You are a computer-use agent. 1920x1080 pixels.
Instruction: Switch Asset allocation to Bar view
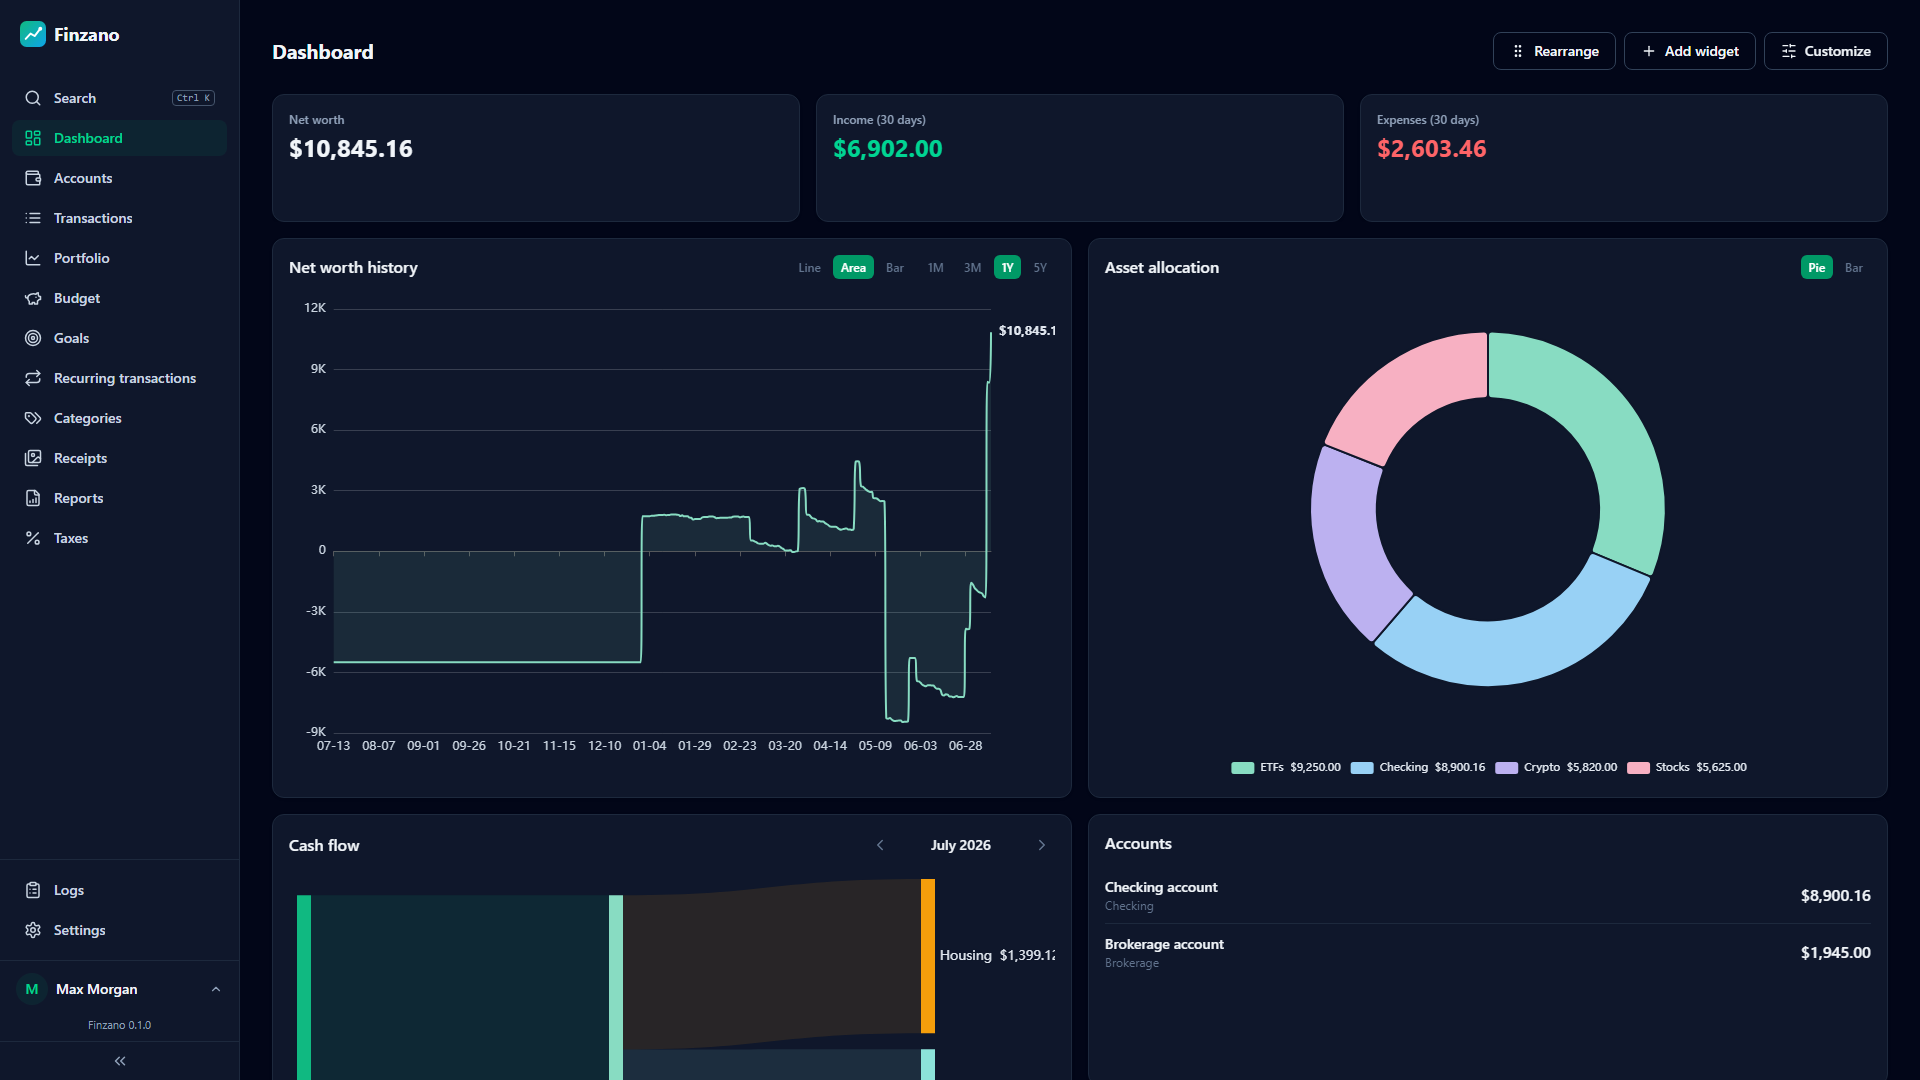(1854, 268)
